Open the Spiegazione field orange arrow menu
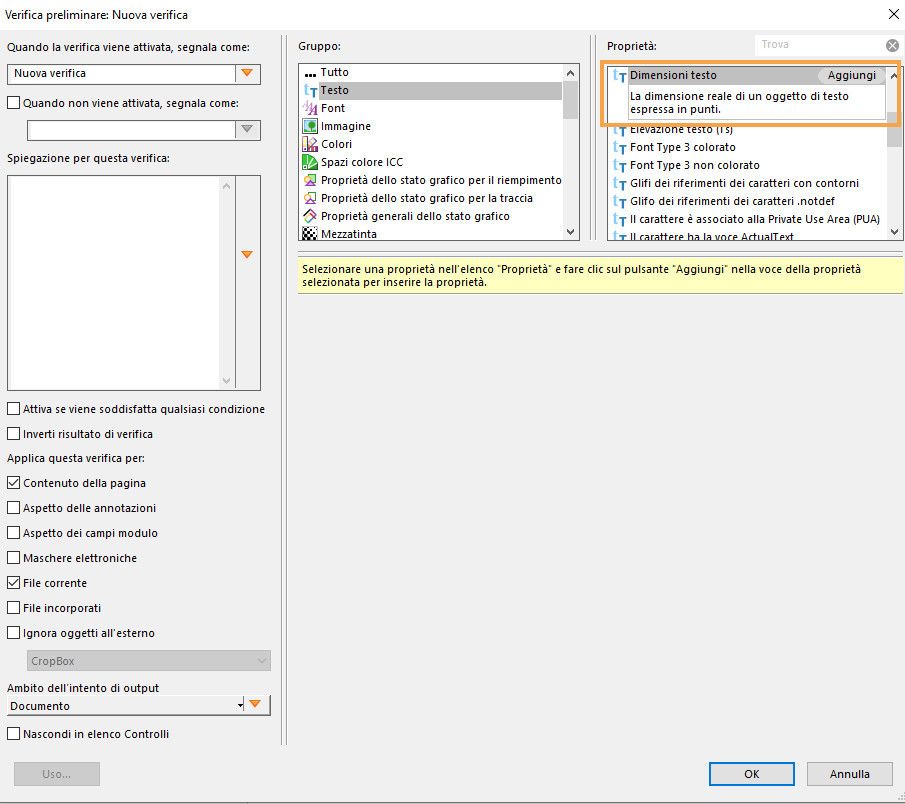The width and height of the screenshot is (905, 804). point(248,255)
